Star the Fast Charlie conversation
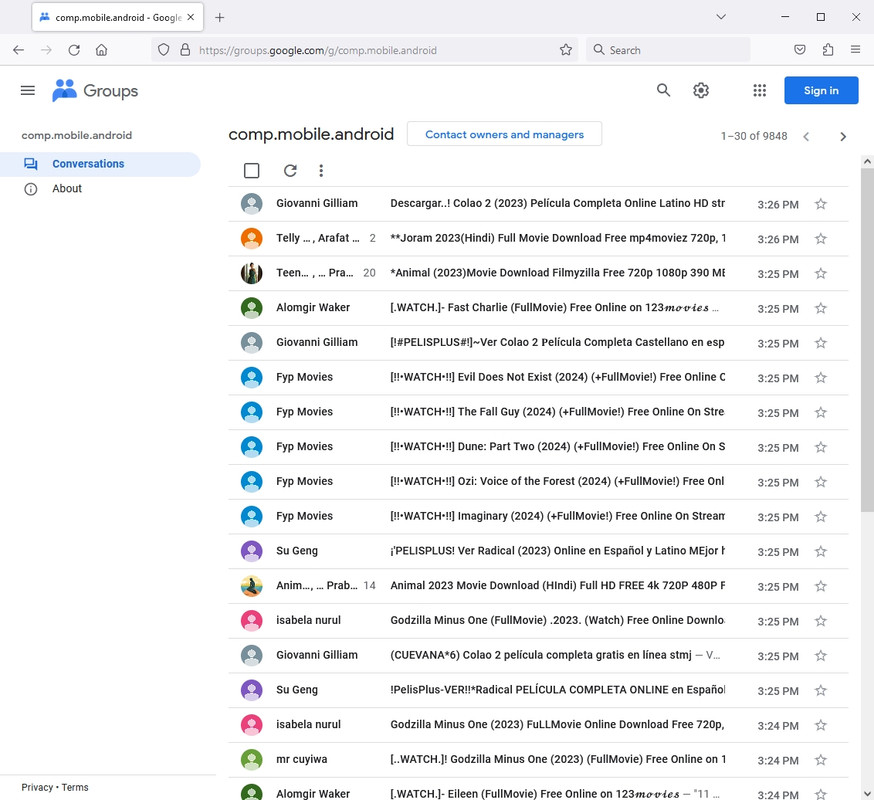This screenshot has width=874, height=800. click(820, 308)
